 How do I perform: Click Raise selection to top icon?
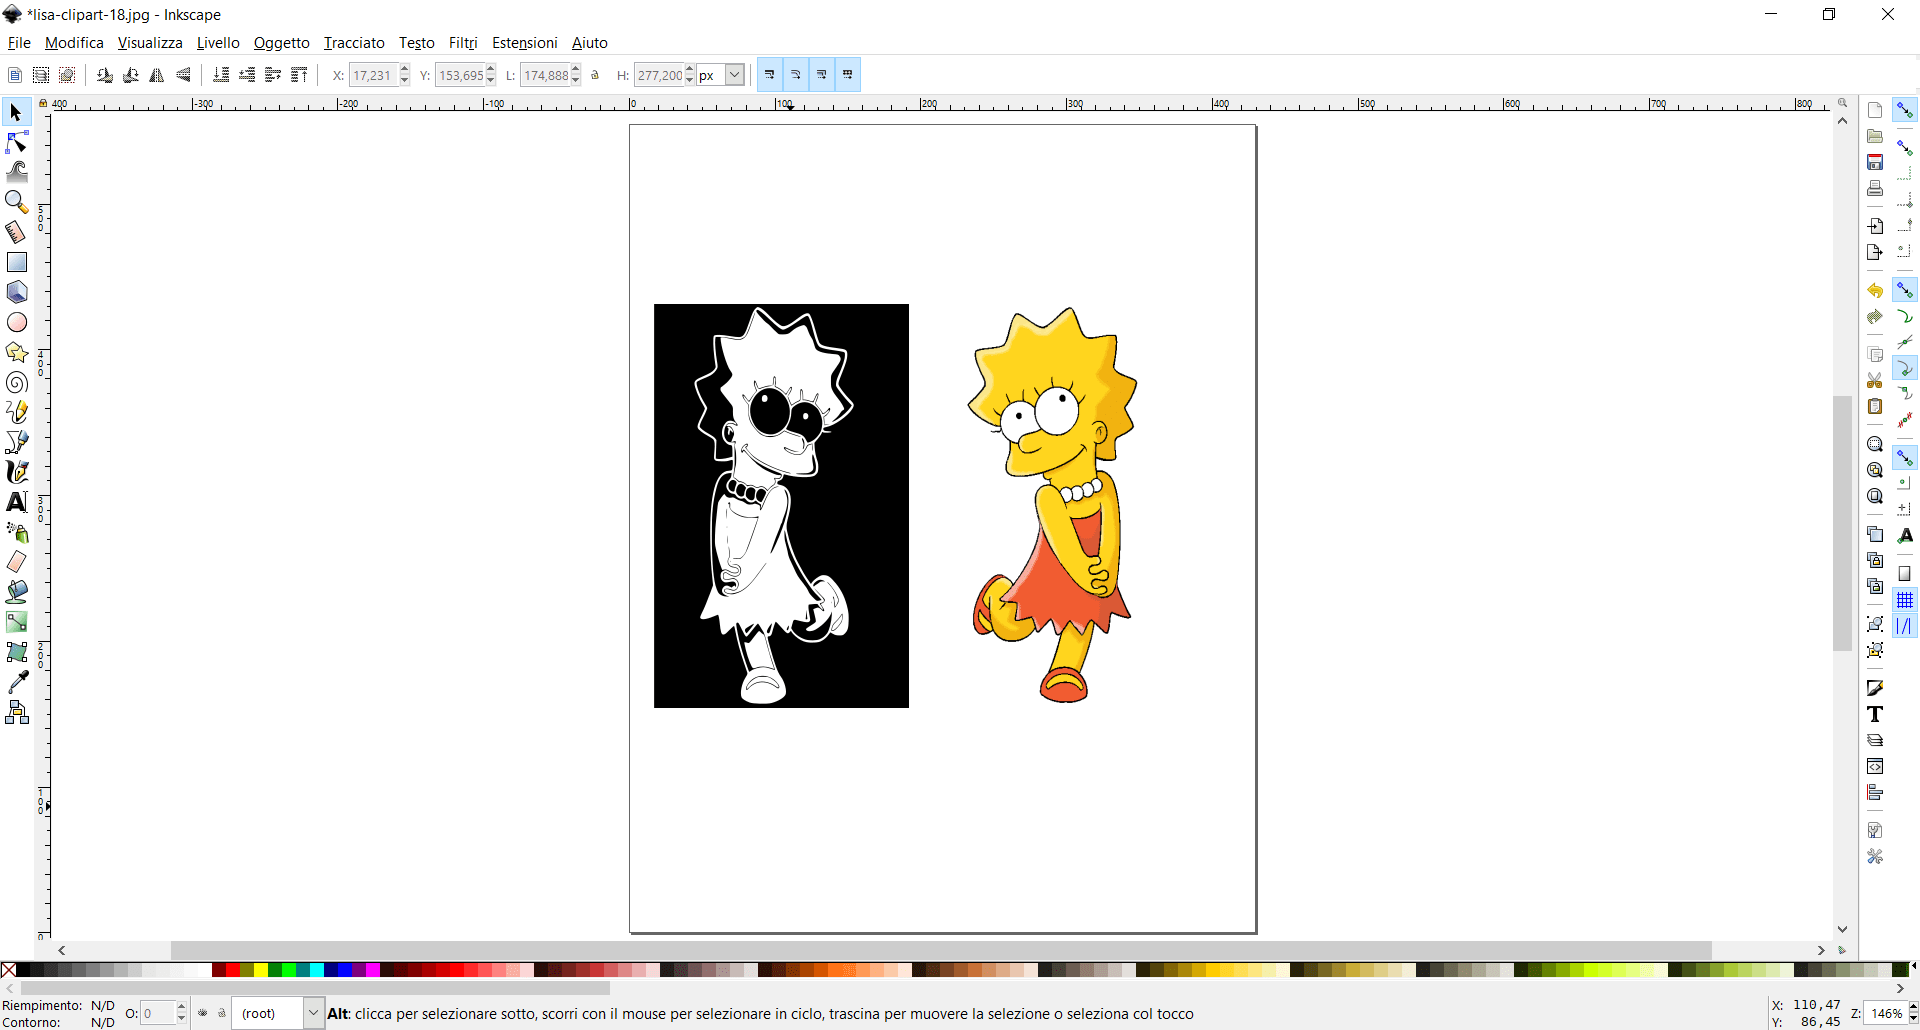[x=299, y=75]
